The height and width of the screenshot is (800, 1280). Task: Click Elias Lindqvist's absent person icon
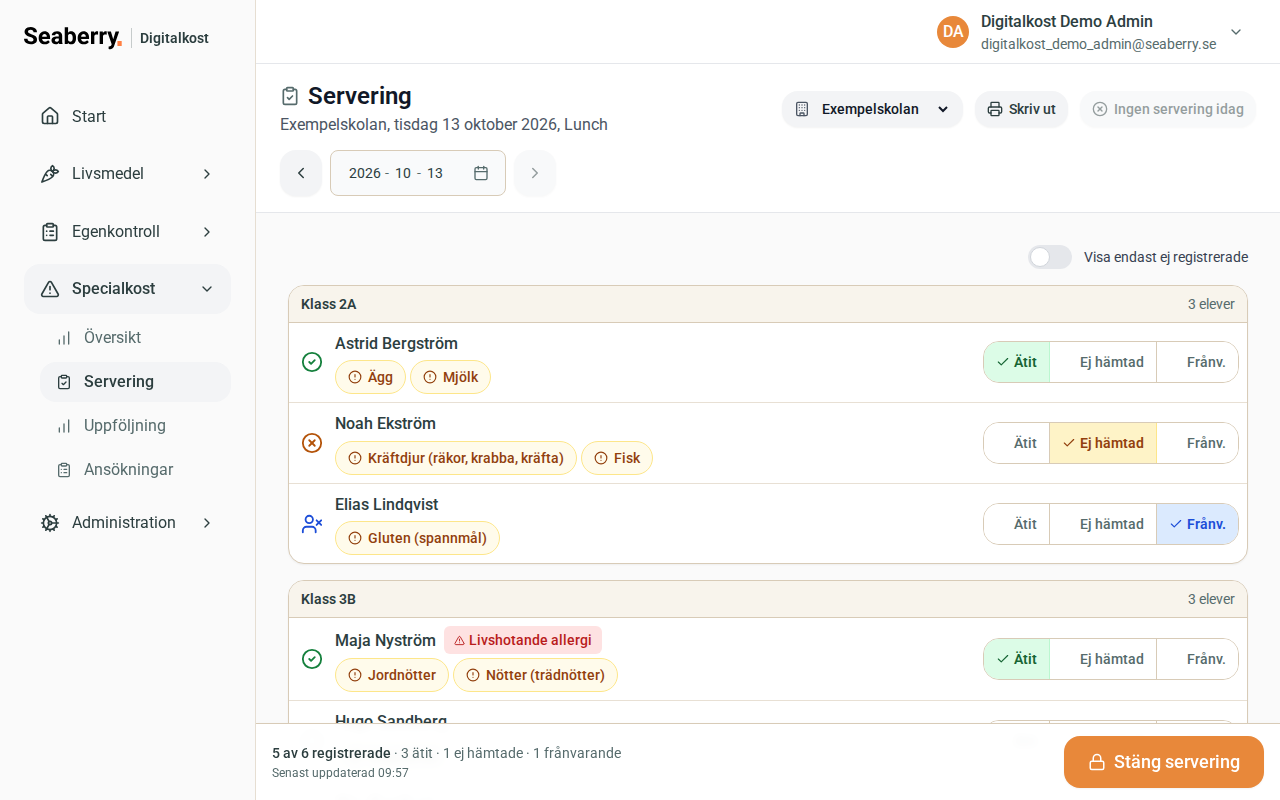pos(312,524)
